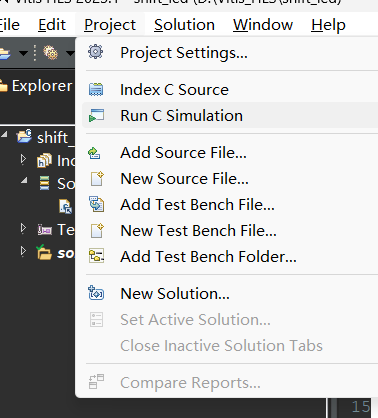Open the Solution menu

(184, 25)
